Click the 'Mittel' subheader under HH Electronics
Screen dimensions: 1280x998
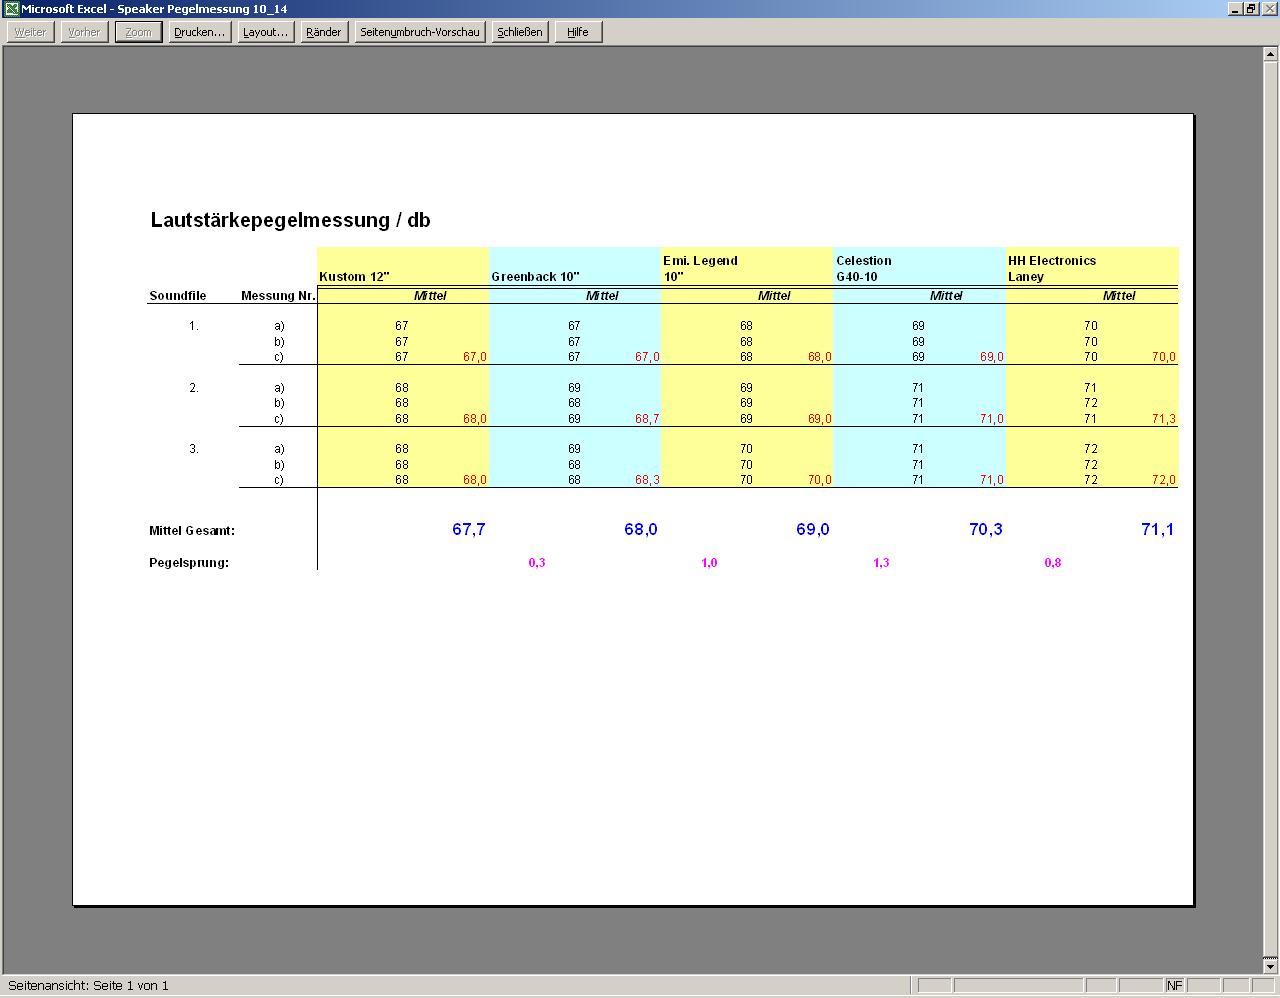tap(1119, 296)
